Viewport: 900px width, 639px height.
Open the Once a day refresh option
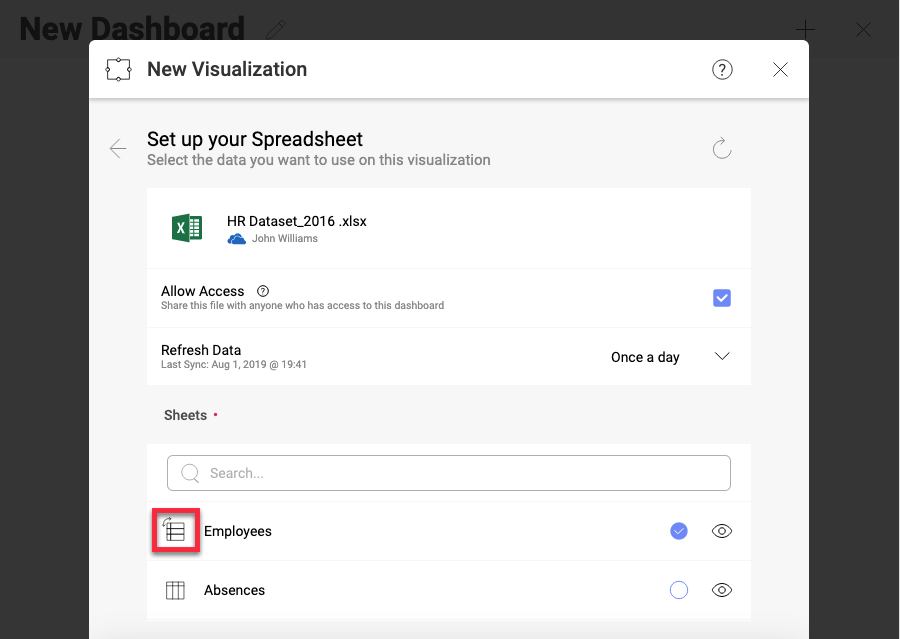(x=645, y=357)
